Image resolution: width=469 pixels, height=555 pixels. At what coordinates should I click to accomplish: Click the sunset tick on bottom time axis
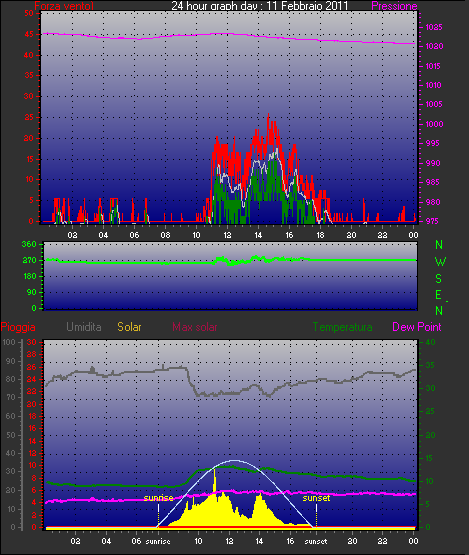tap(316, 541)
